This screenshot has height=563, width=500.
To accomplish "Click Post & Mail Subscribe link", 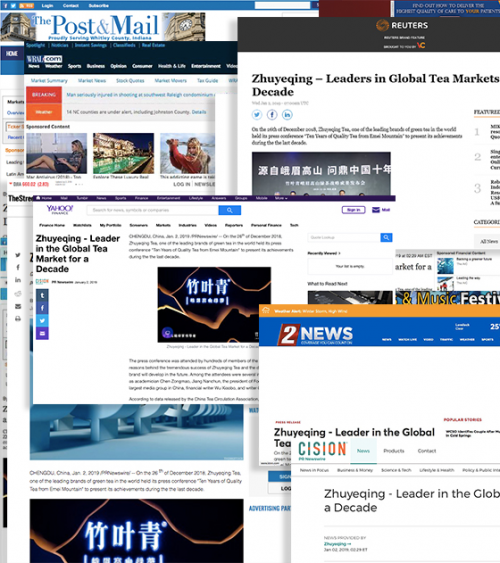I will [x=98, y=5].
